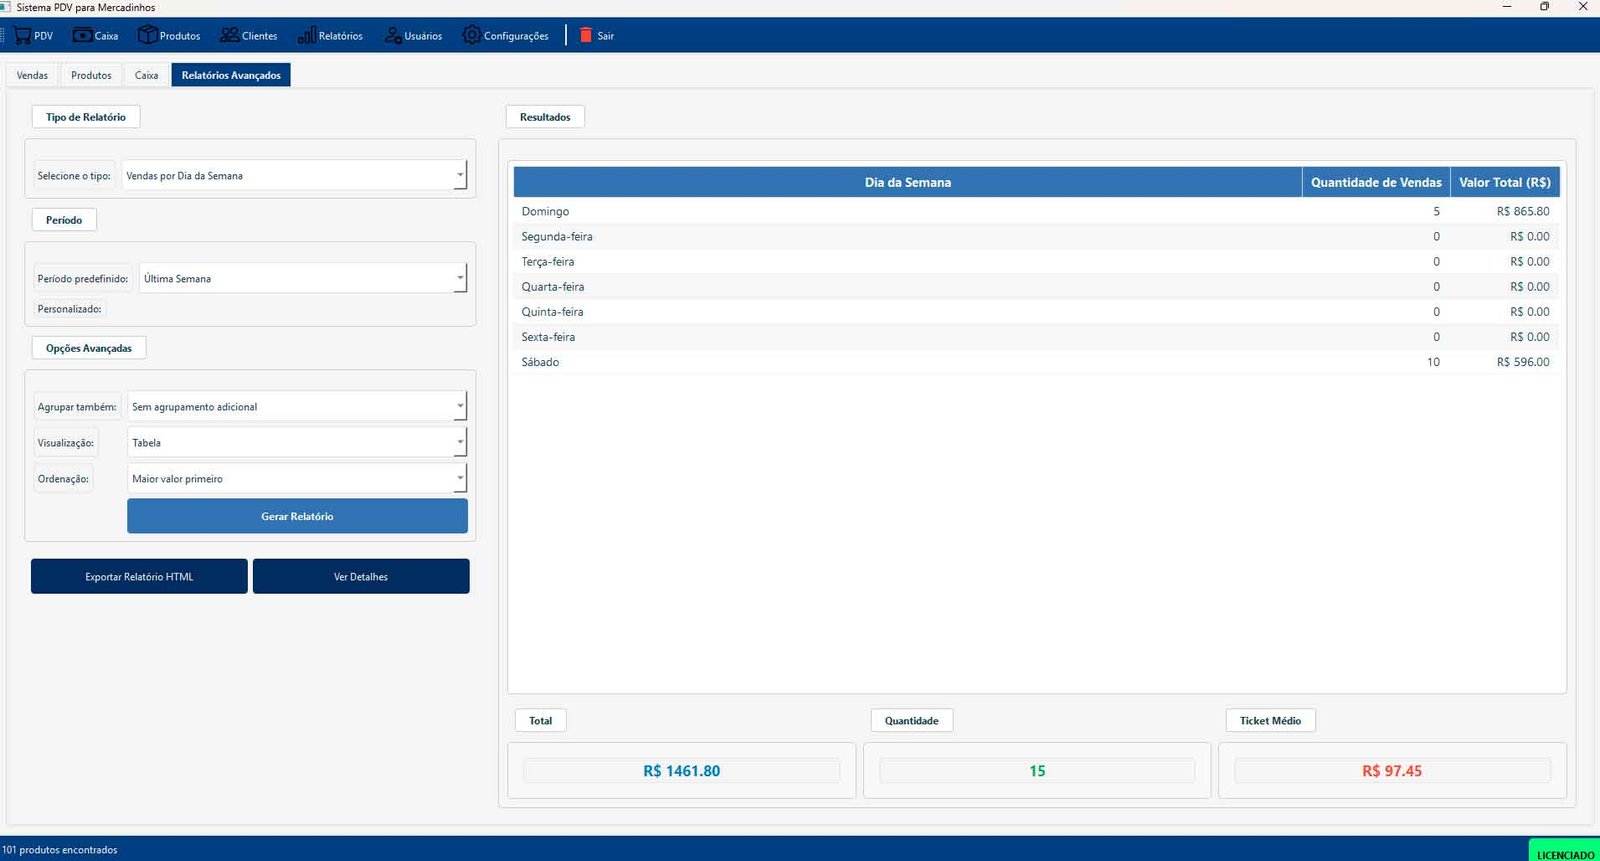Click the Produtos box icon
The width and height of the screenshot is (1600, 861).
[x=147, y=35]
